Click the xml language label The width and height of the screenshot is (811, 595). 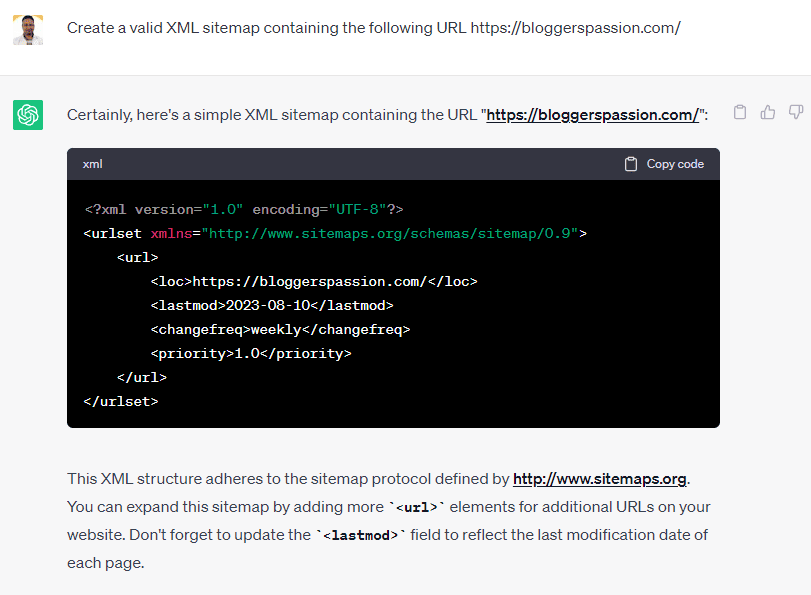93,164
